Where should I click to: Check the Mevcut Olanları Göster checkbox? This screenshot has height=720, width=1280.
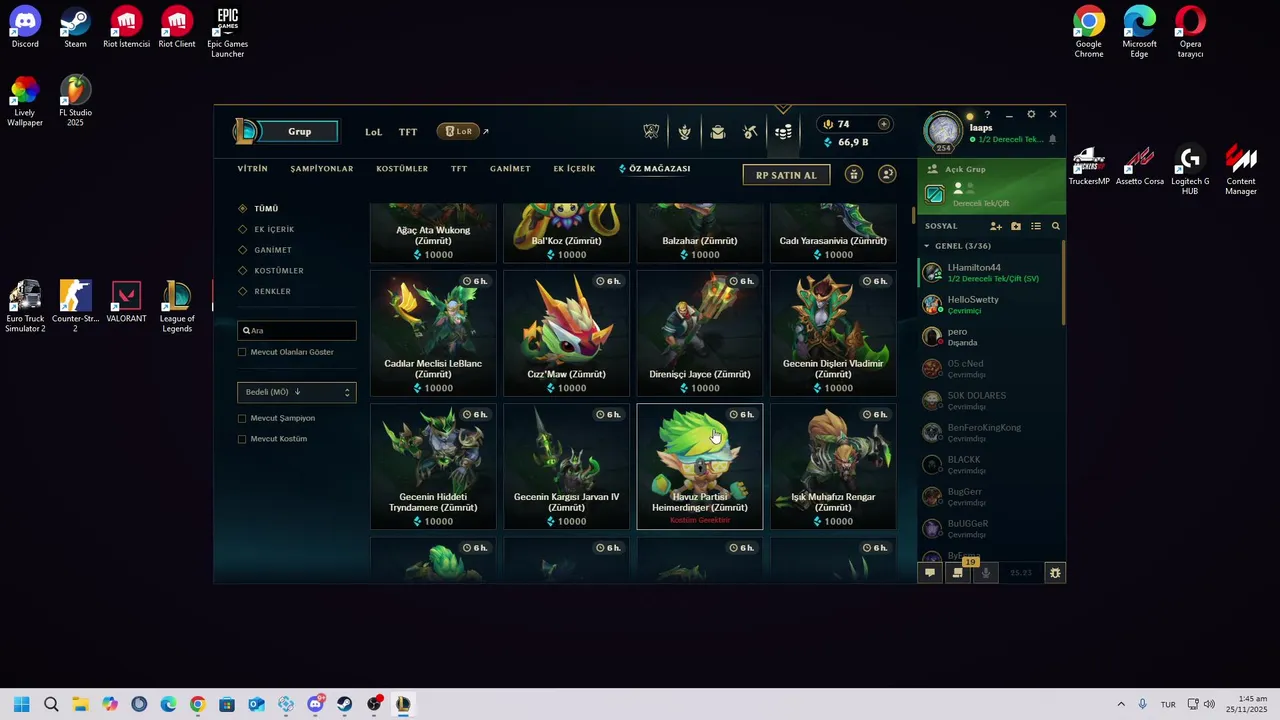pos(242,352)
